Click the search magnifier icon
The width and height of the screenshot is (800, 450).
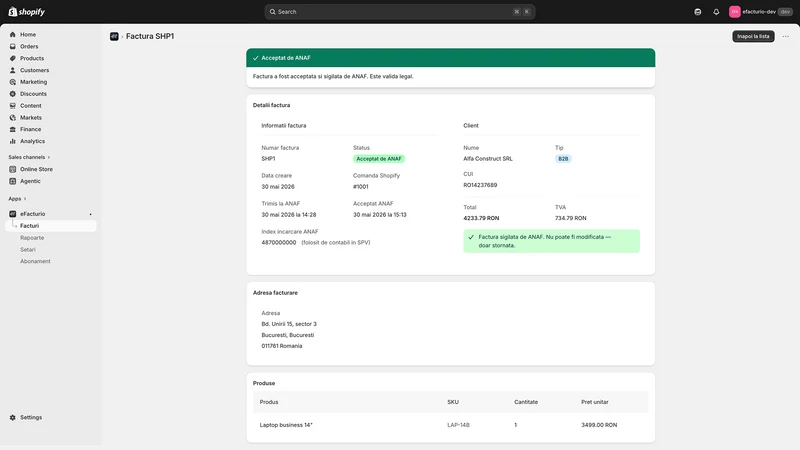pos(272,12)
